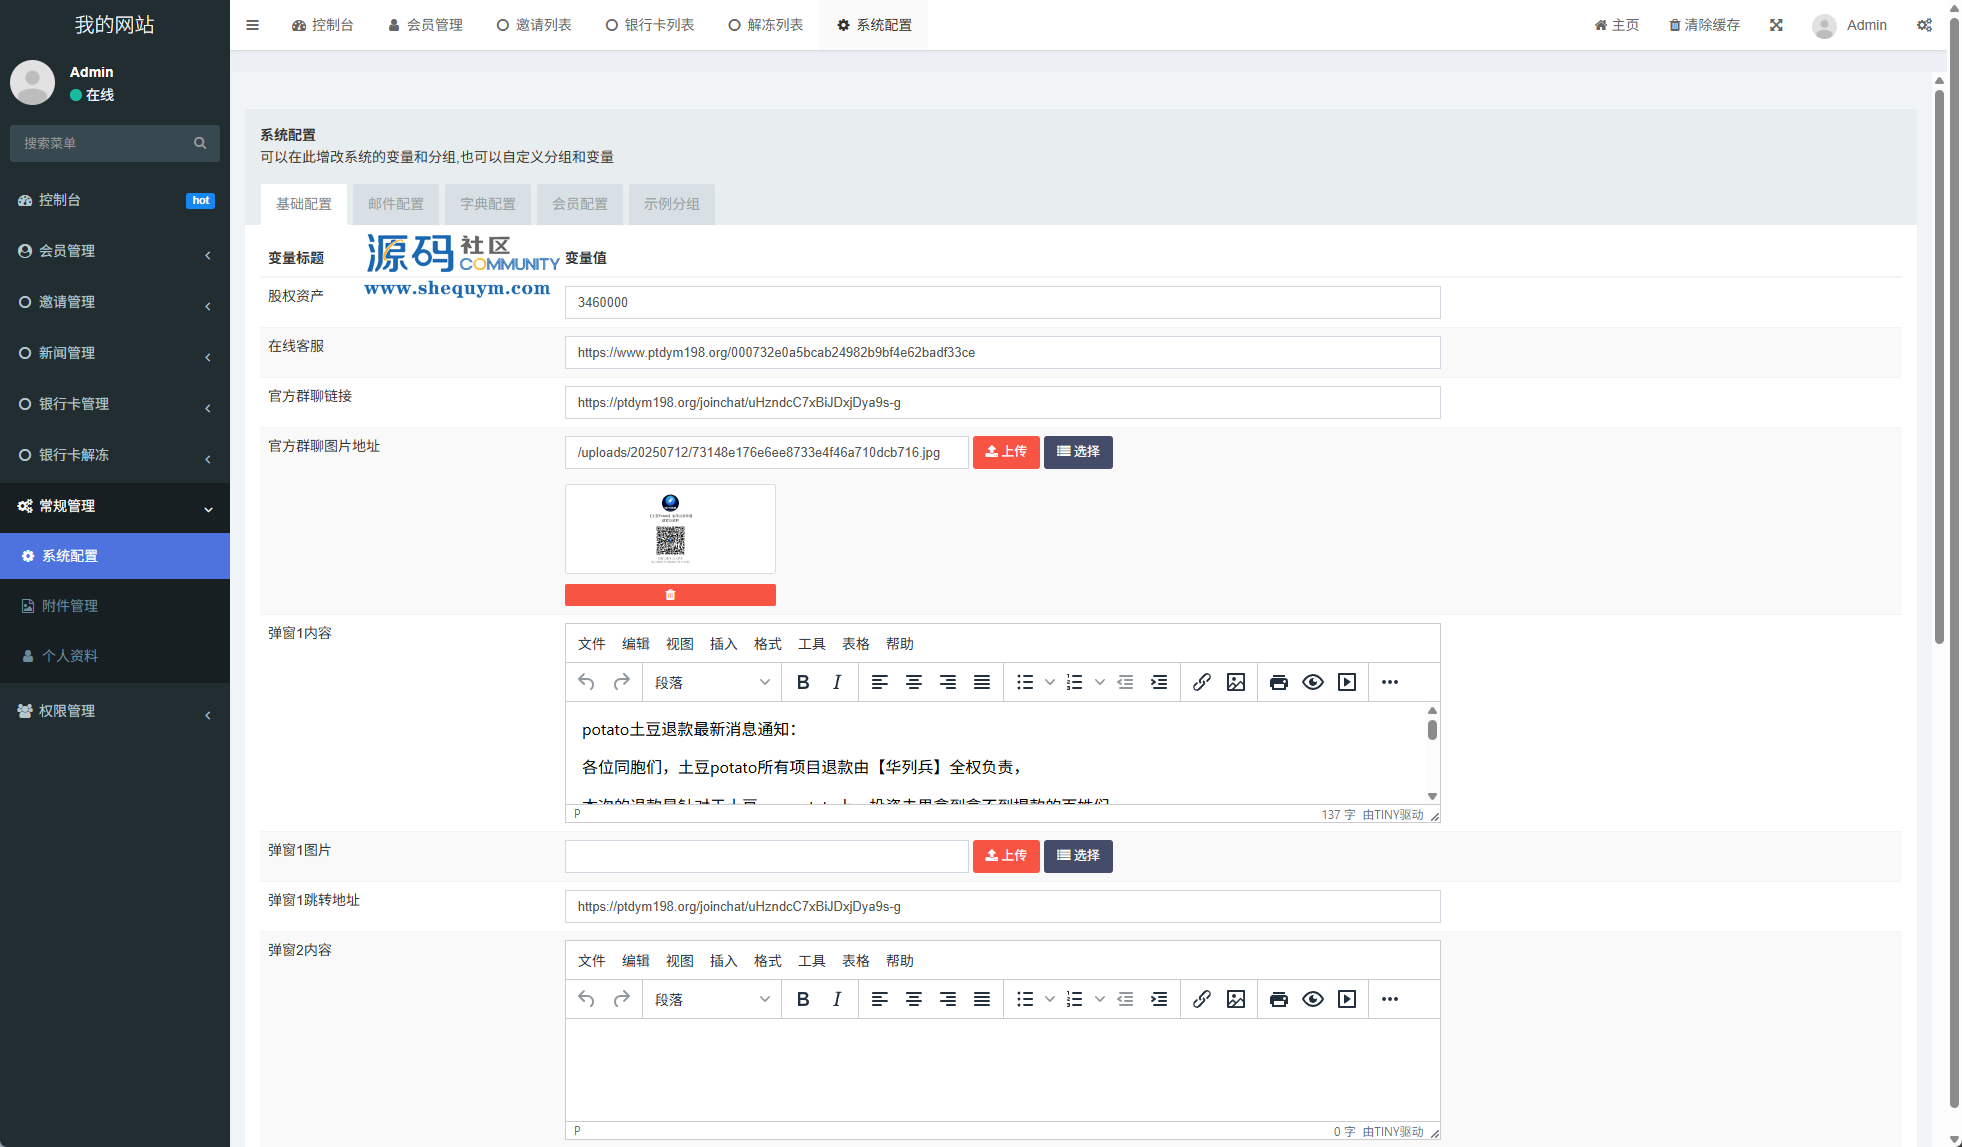Viewport: 1962px width, 1147px height.
Task: Click 清除缓存 in top bar
Action: (1704, 25)
